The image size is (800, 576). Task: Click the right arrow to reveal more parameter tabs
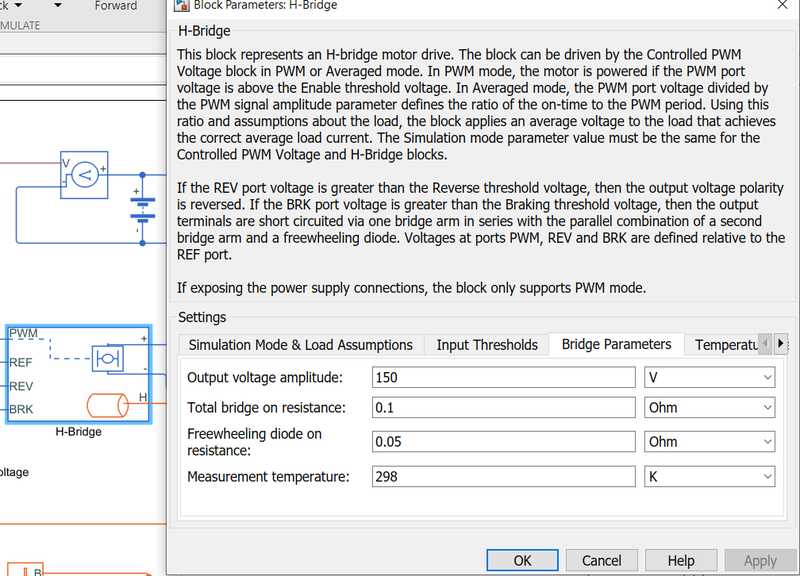pyautogui.click(x=781, y=343)
